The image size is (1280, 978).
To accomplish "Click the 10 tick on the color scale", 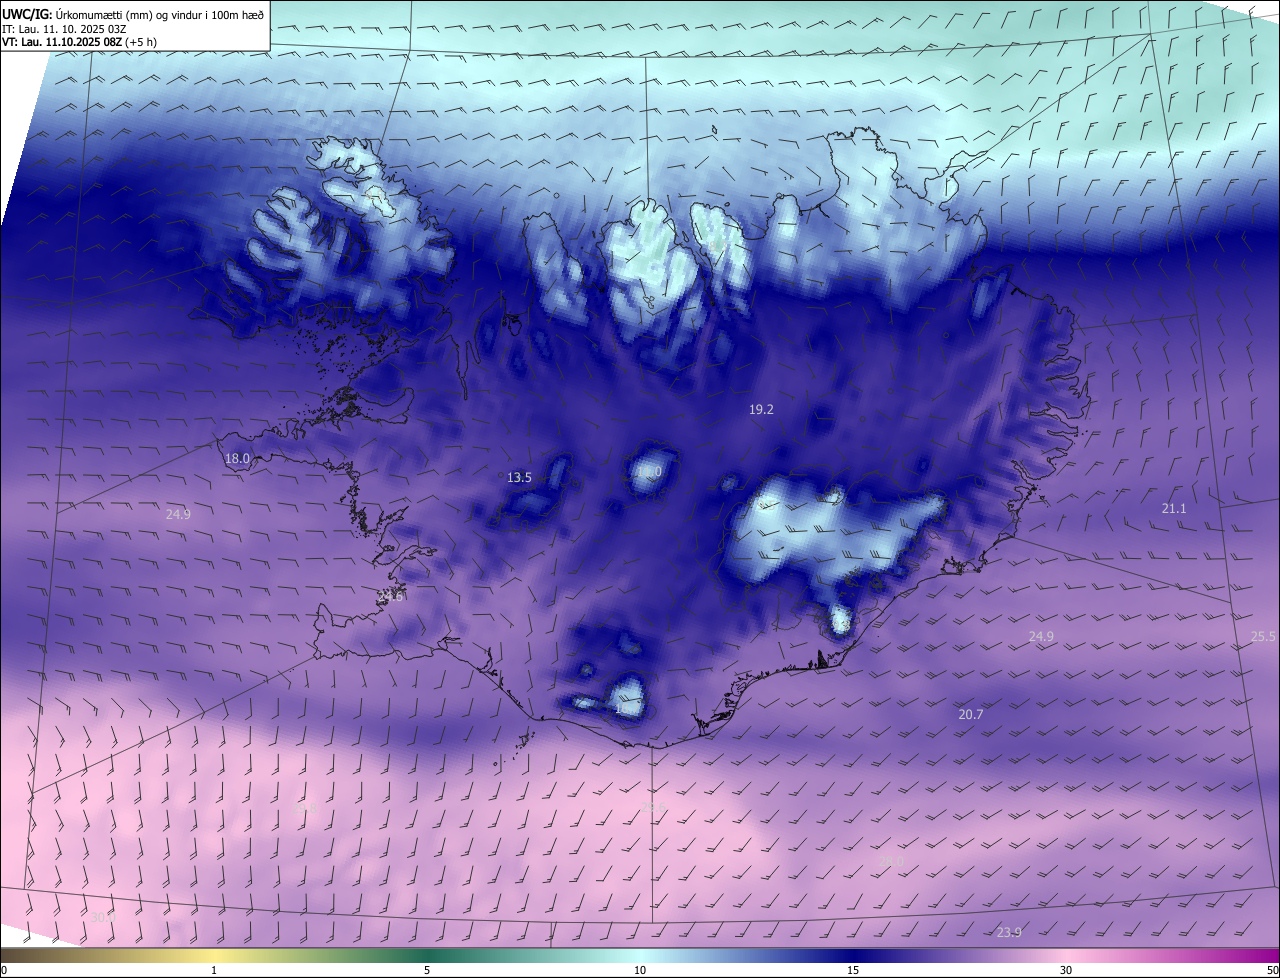I will [640, 970].
